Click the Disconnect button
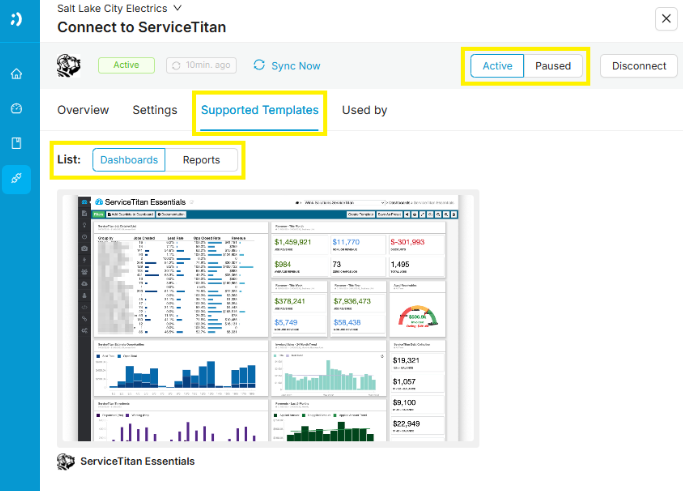The width and height of the screenshot is (683, 491). pos(639,66)
